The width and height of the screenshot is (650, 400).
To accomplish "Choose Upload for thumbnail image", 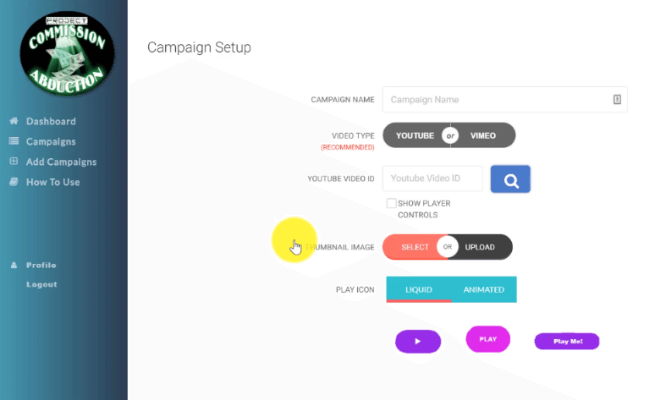I will (x=480, y=247).
